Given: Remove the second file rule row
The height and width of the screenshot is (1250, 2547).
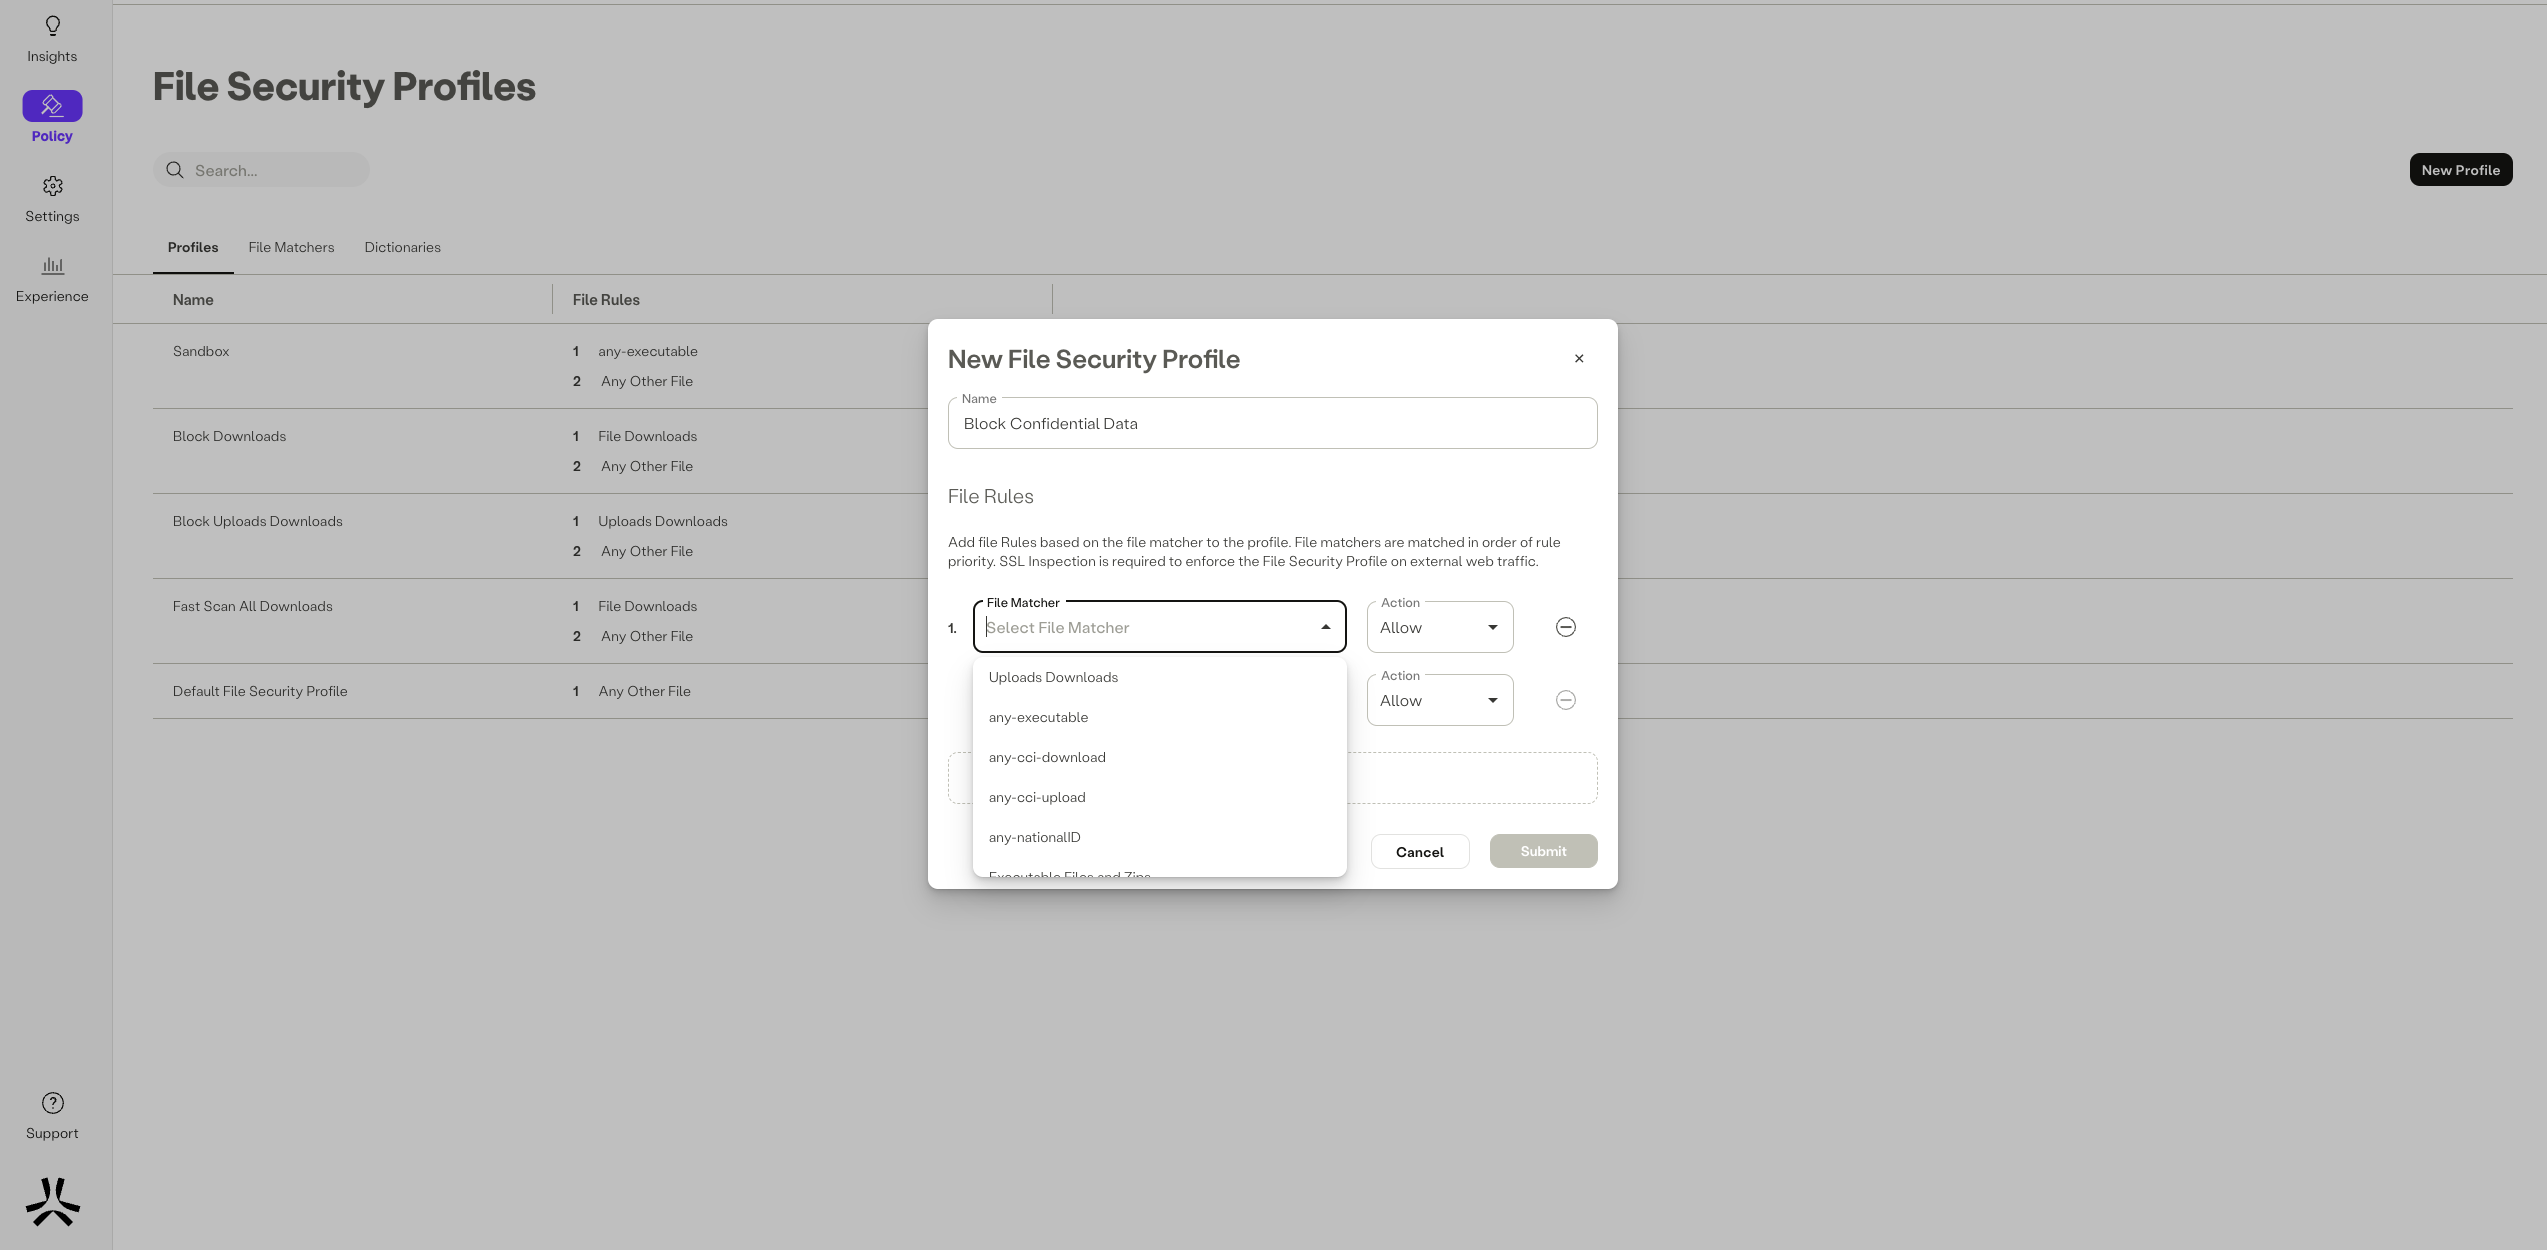Looking at the screenshot, I should pos(1566,700).
